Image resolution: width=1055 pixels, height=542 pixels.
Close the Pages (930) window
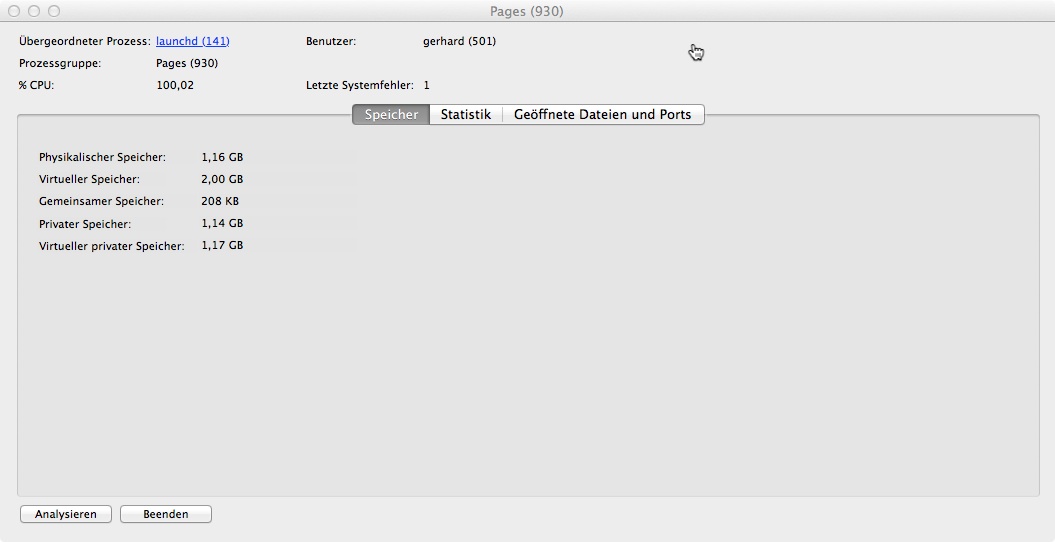click(x=14, y=11)
